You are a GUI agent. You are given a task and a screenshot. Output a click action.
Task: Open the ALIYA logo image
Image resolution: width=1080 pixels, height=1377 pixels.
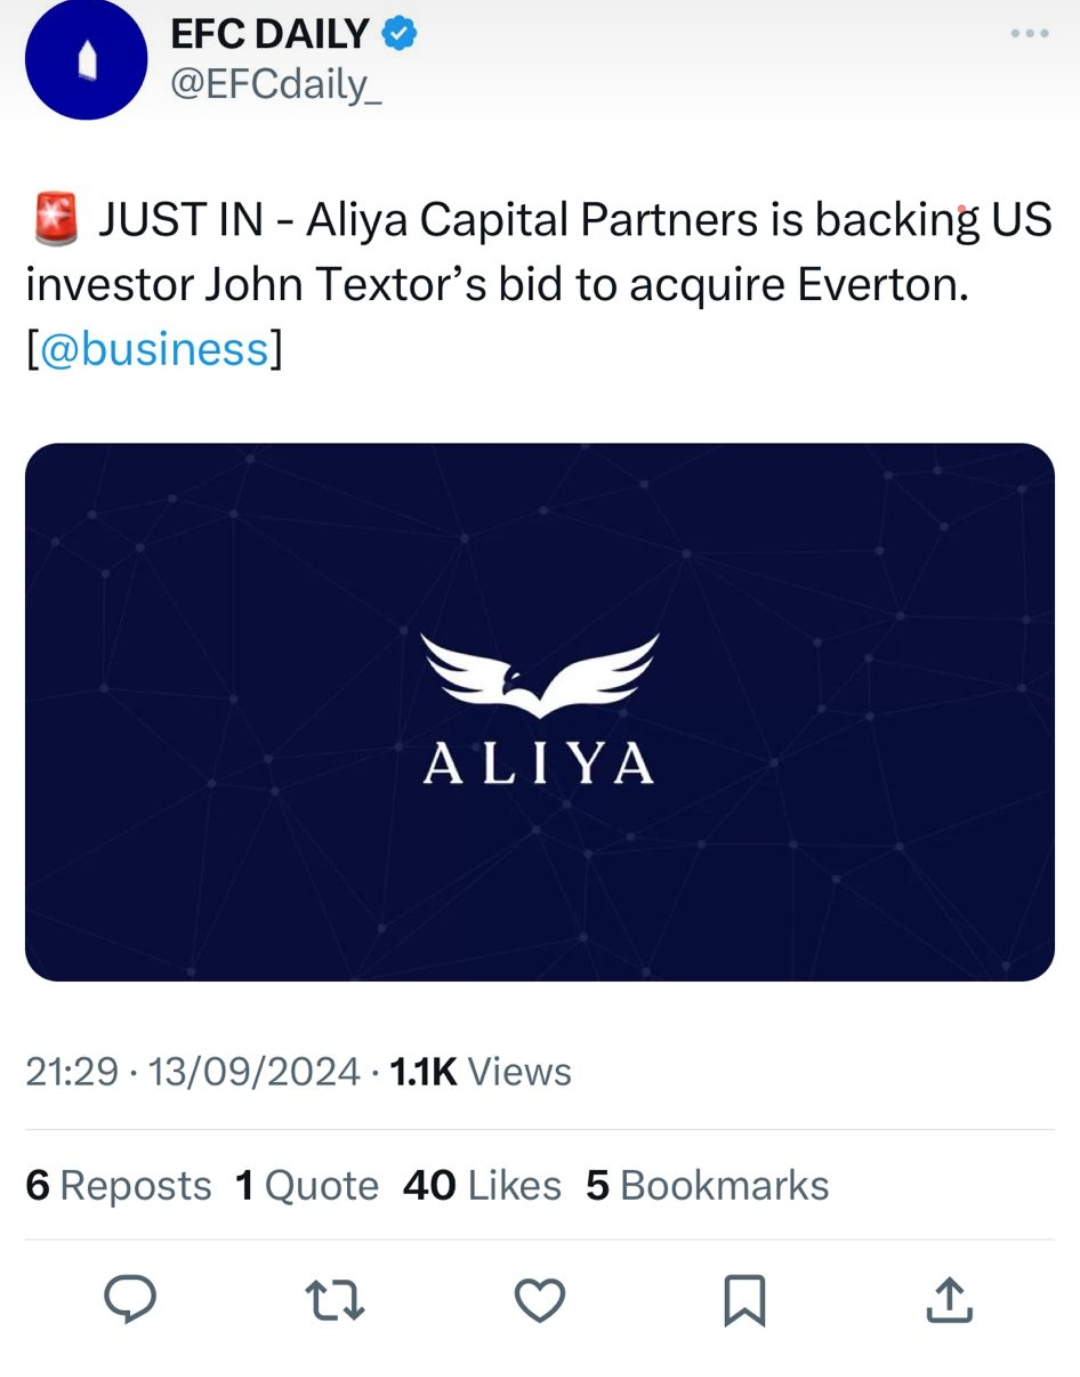540,711
